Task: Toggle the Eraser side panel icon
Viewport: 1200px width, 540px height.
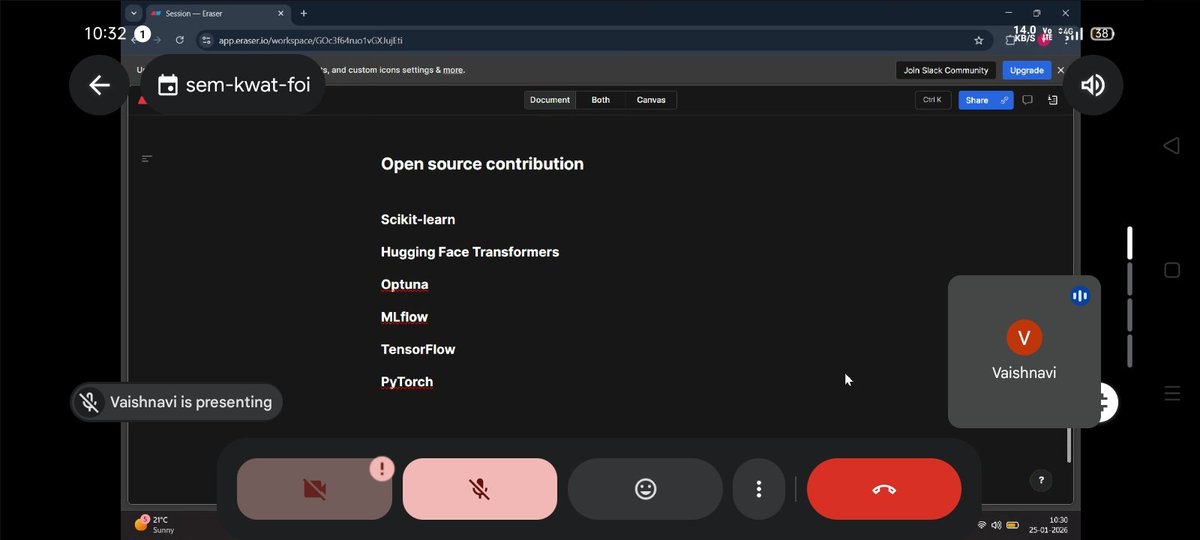Action: click(x=1053, y=100)
